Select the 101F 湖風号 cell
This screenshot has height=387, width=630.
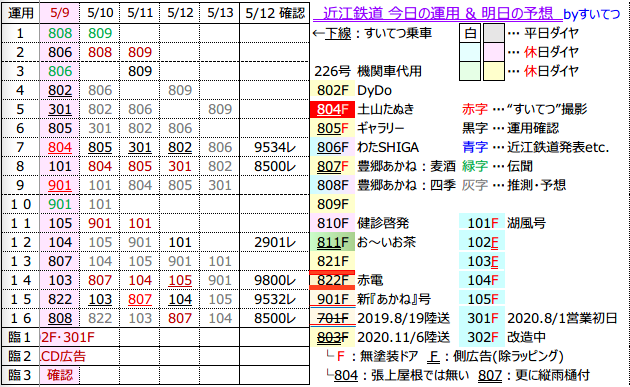482,223
